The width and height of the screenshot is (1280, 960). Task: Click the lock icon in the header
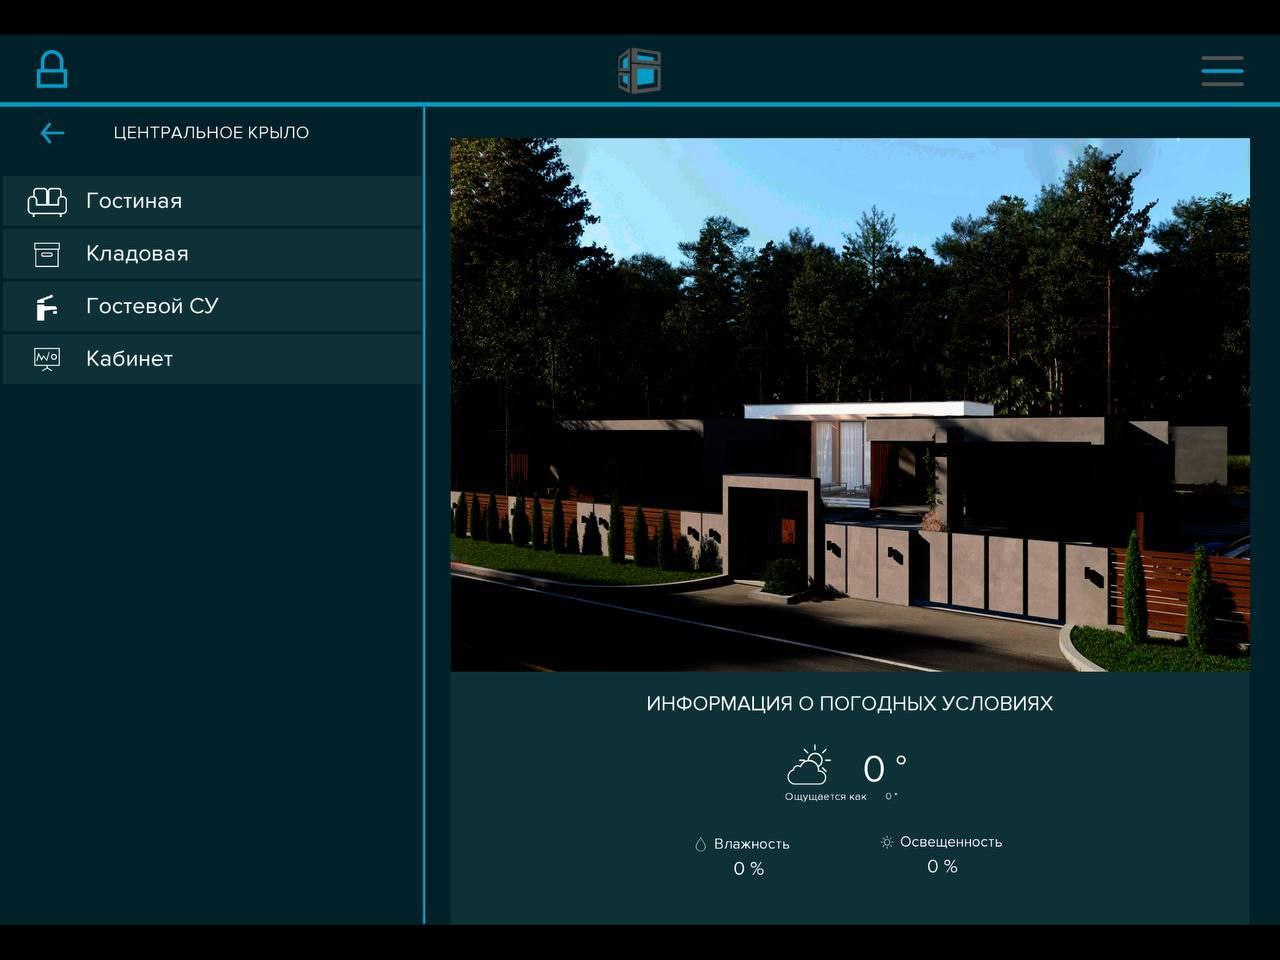click(x=51, y=70)
